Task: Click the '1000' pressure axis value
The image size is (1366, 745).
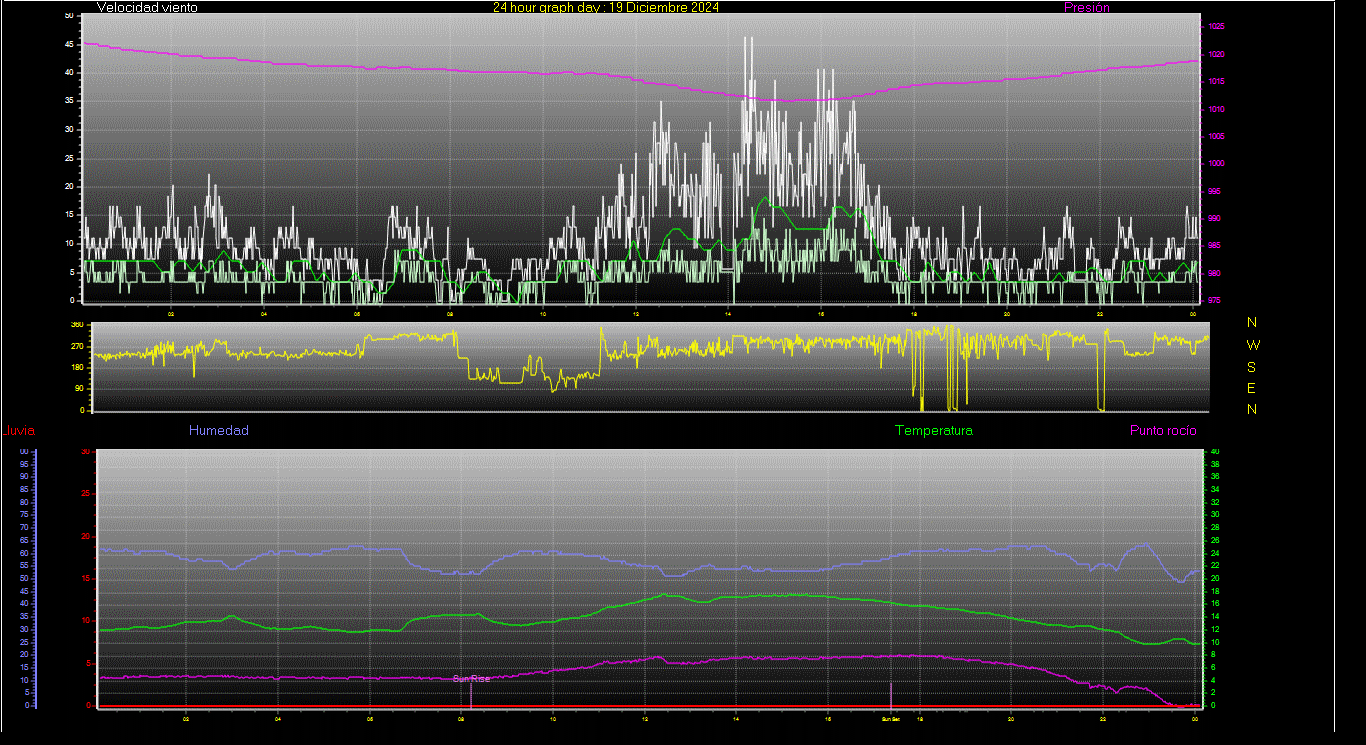Action: [1215, 164]
